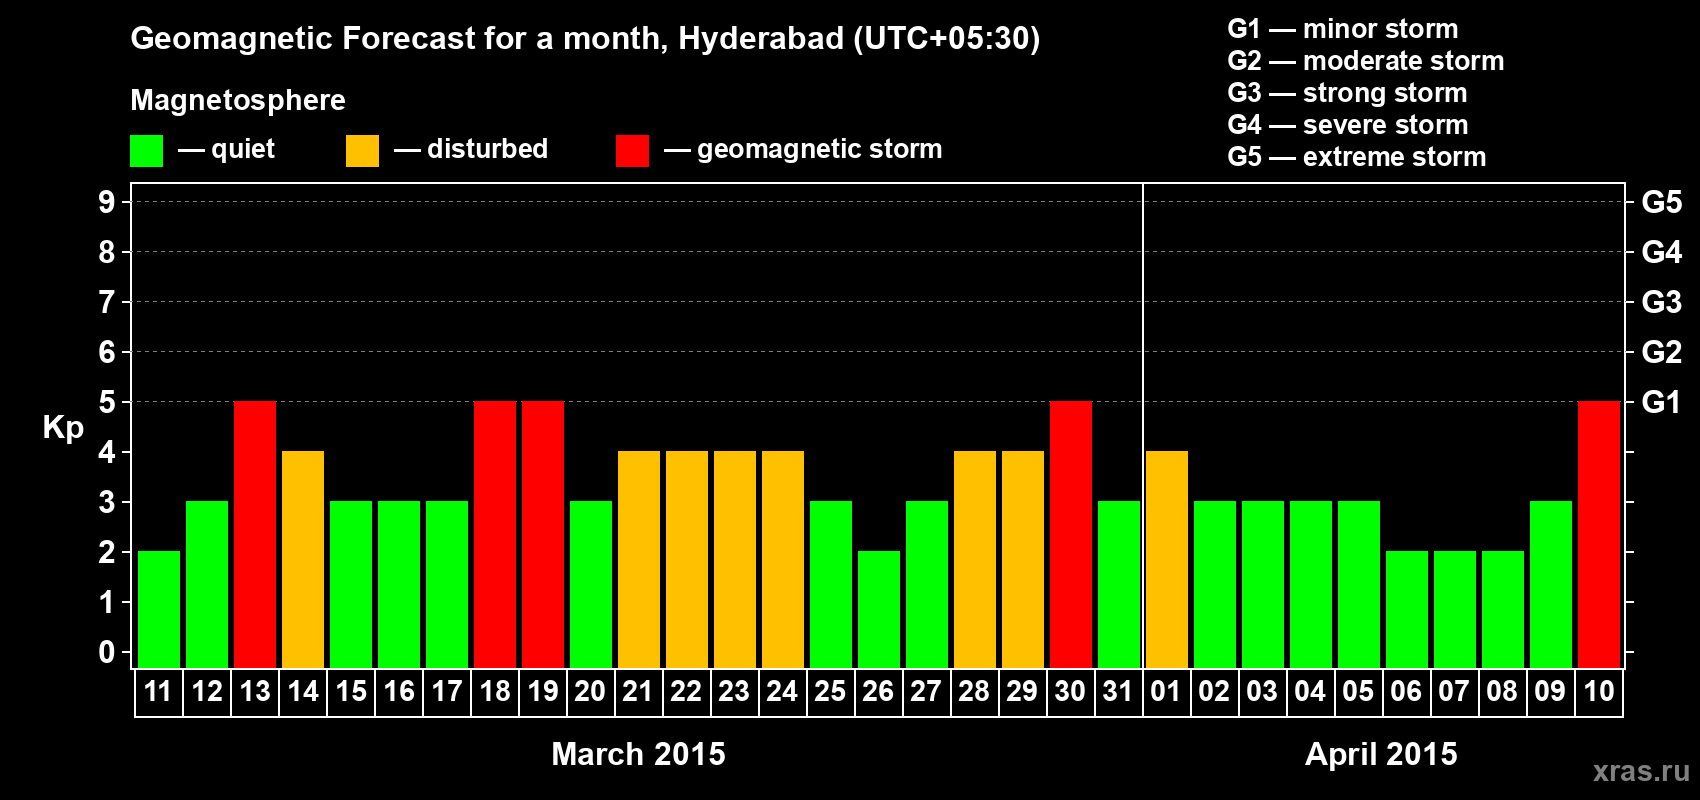Click the red bar for April 10

coord(1599,534)
